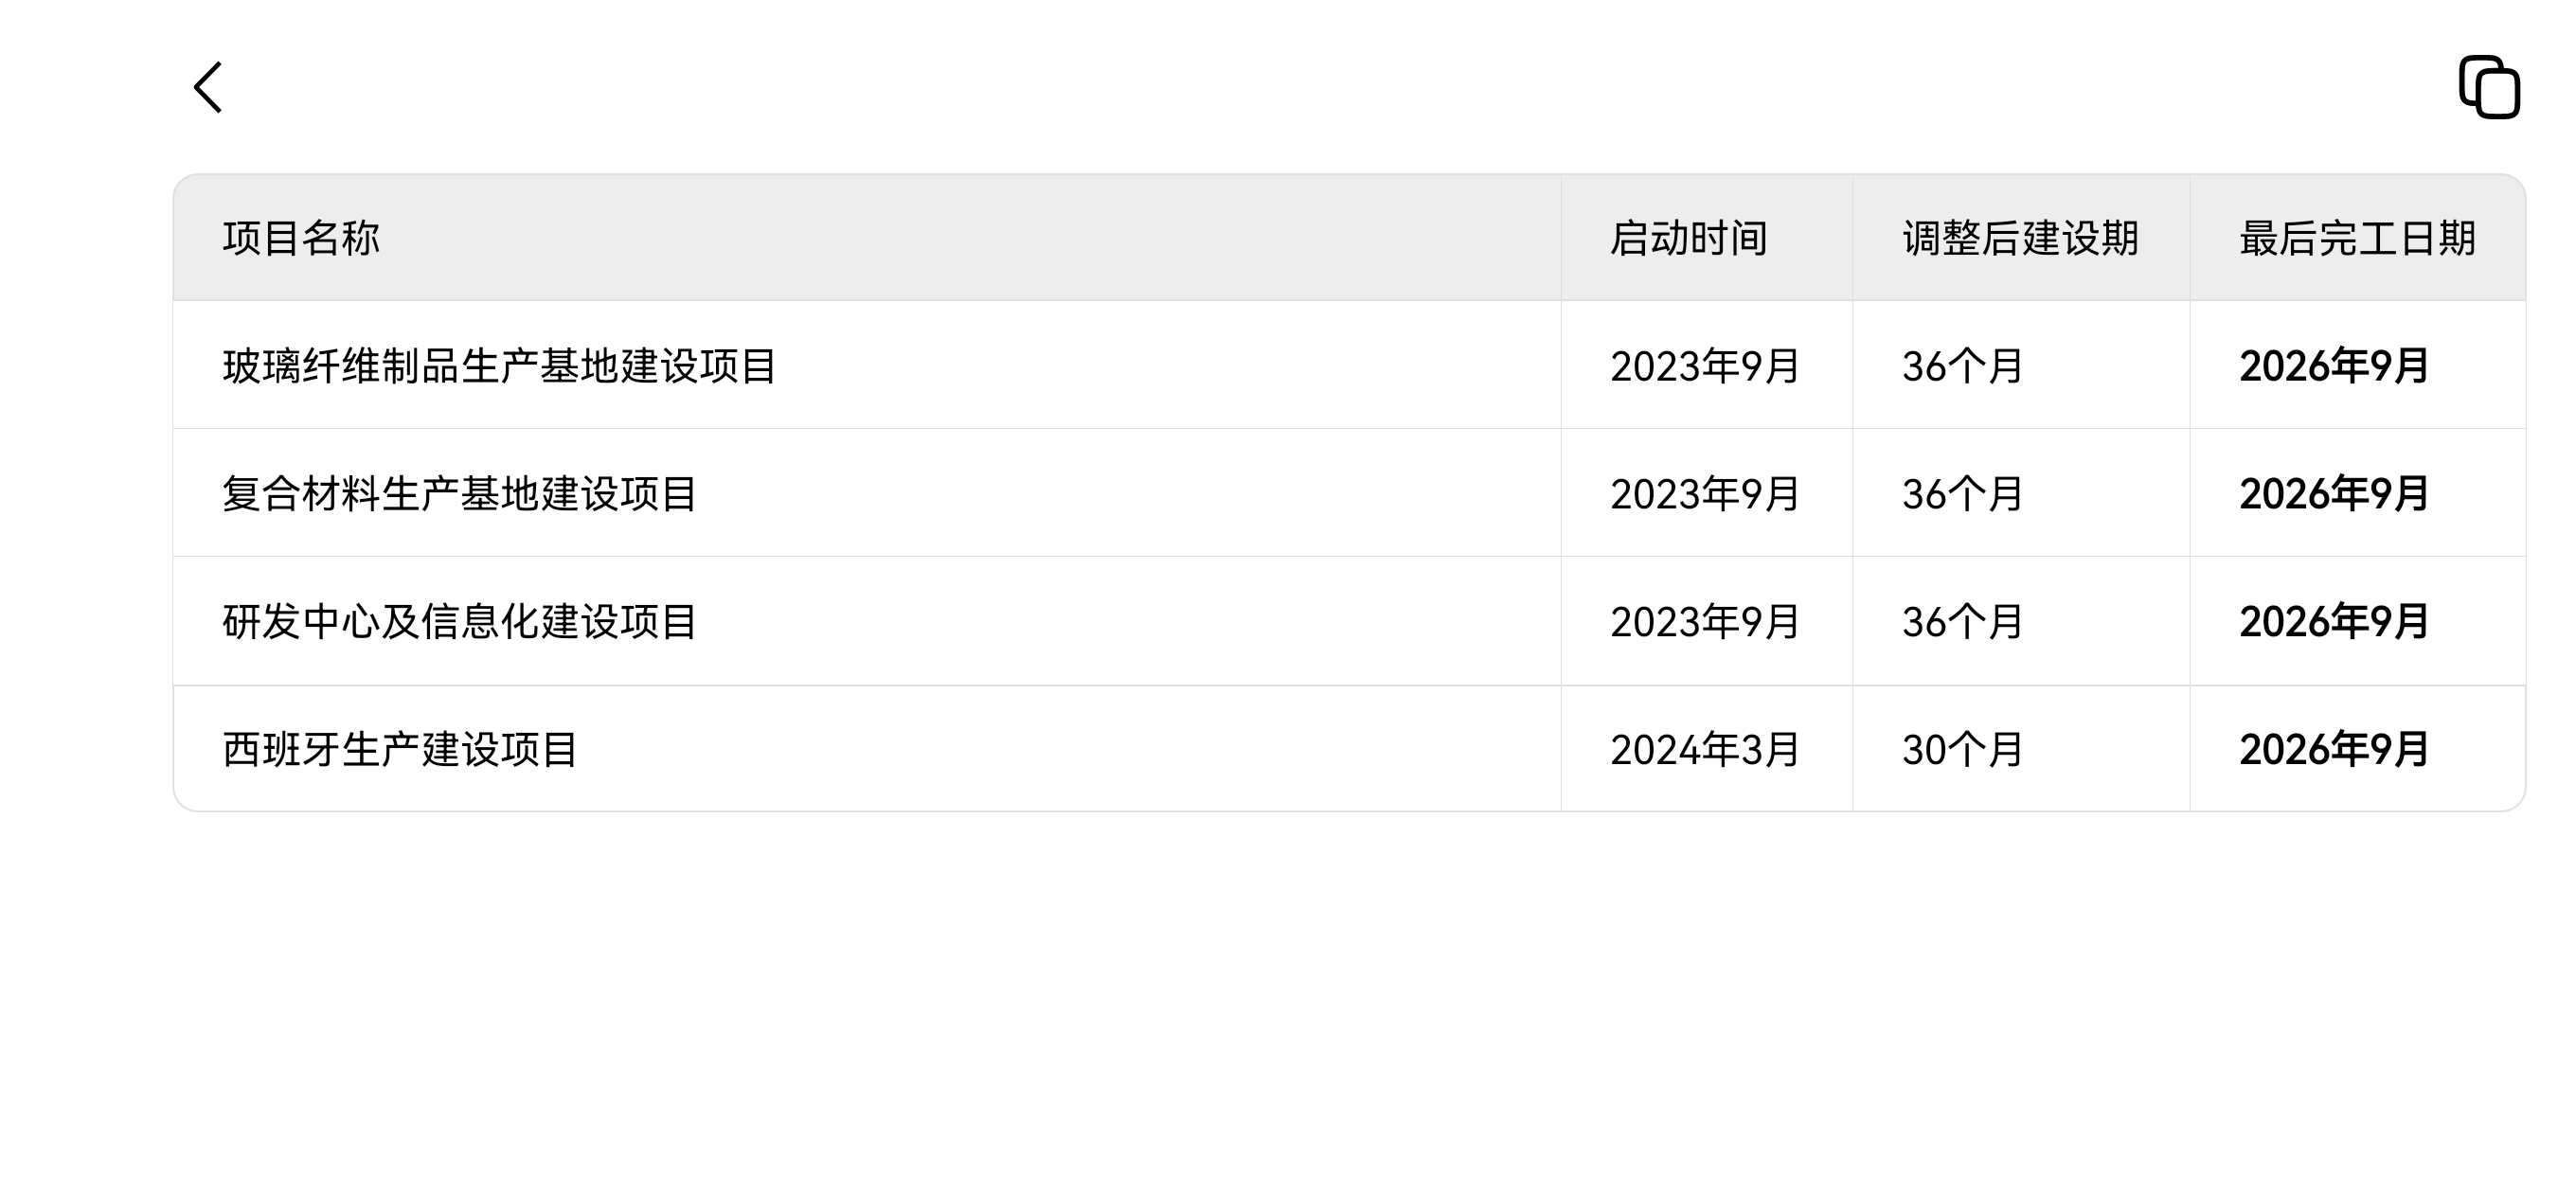2576x1193 pixels.
Task: Click 36个月 in the 复合材料 row
Action: coord(1962,494)
